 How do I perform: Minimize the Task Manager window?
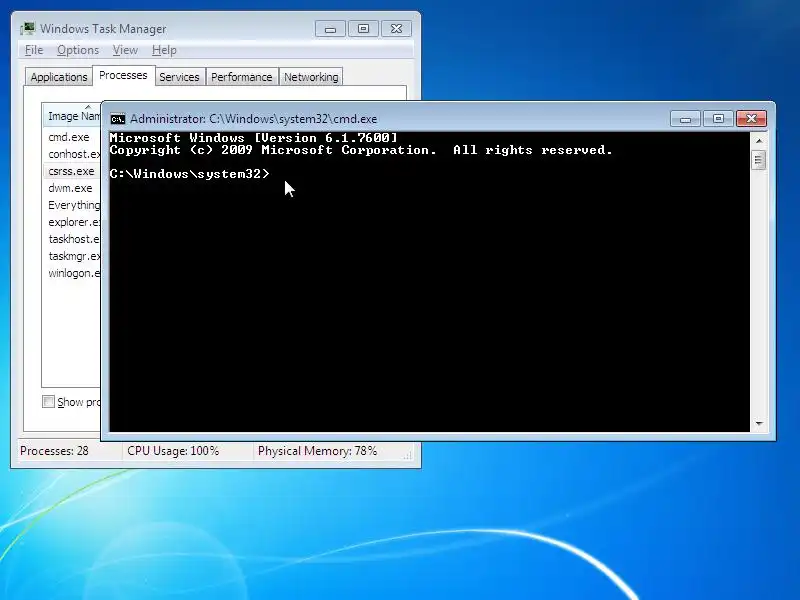coord(330,29)
